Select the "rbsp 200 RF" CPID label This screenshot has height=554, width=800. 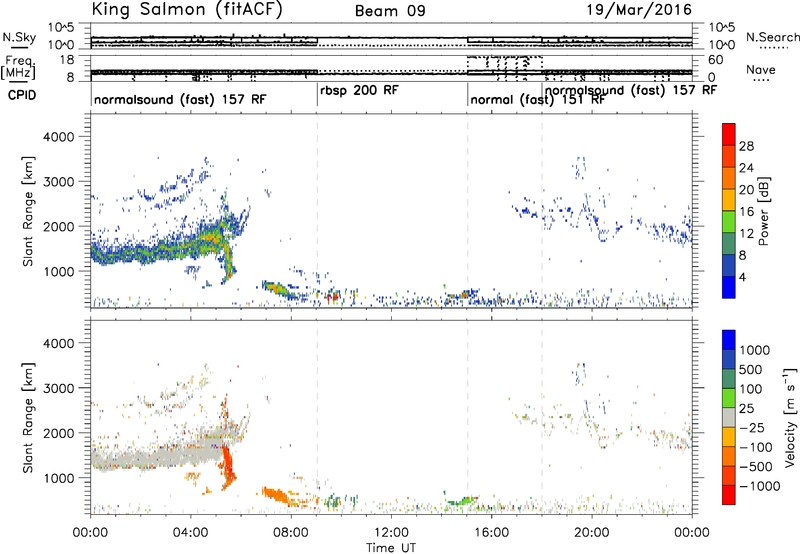click(359, 90)
